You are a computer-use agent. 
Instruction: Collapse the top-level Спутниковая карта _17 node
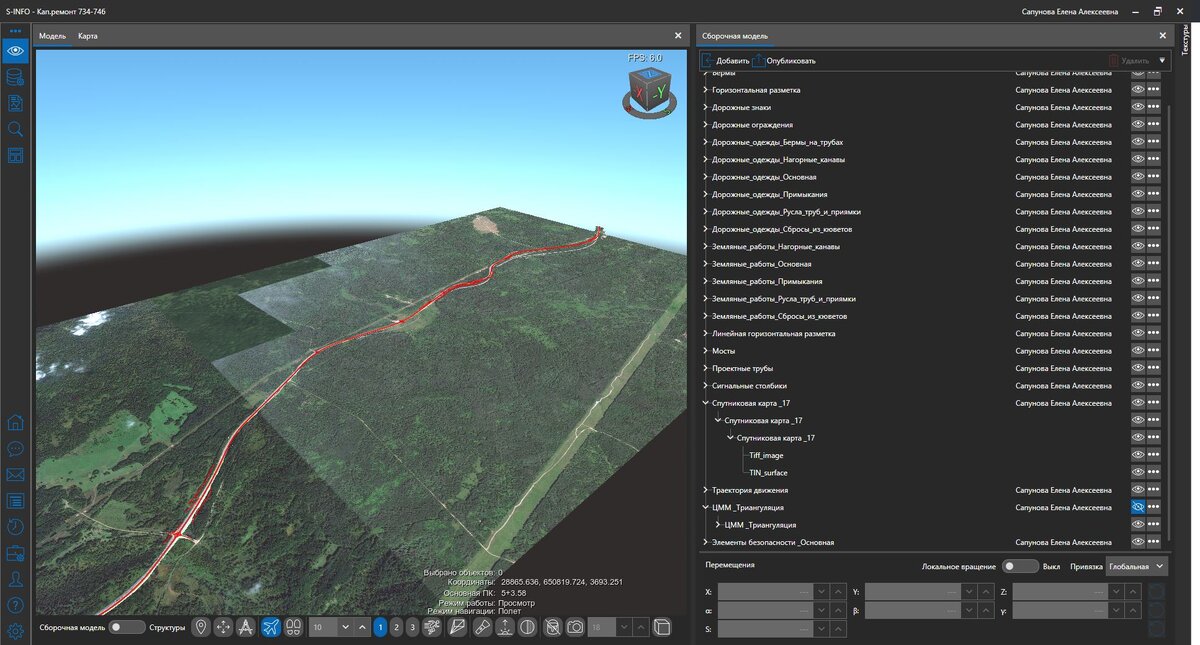point(705,403)
